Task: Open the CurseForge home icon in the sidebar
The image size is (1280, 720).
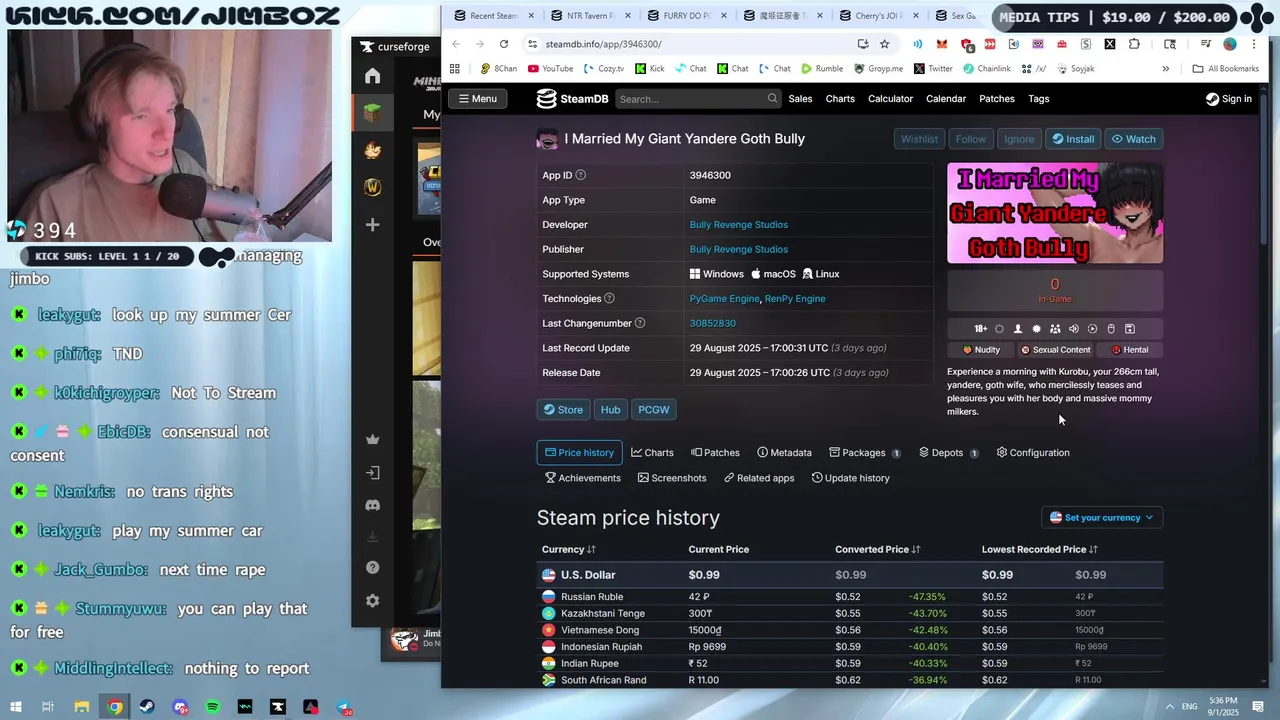Action: coord(372,77)
